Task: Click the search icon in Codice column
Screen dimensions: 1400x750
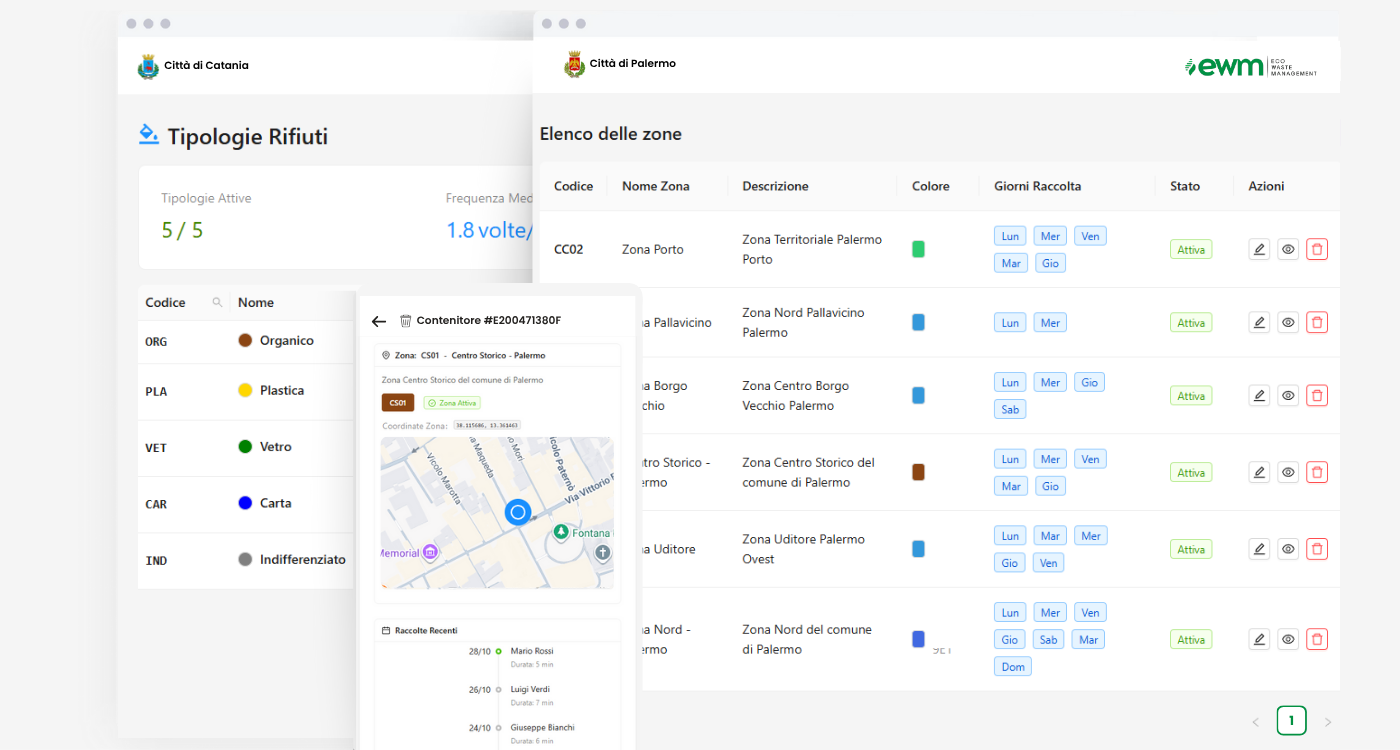Action: pyautogui.click(x=217, y=302)
